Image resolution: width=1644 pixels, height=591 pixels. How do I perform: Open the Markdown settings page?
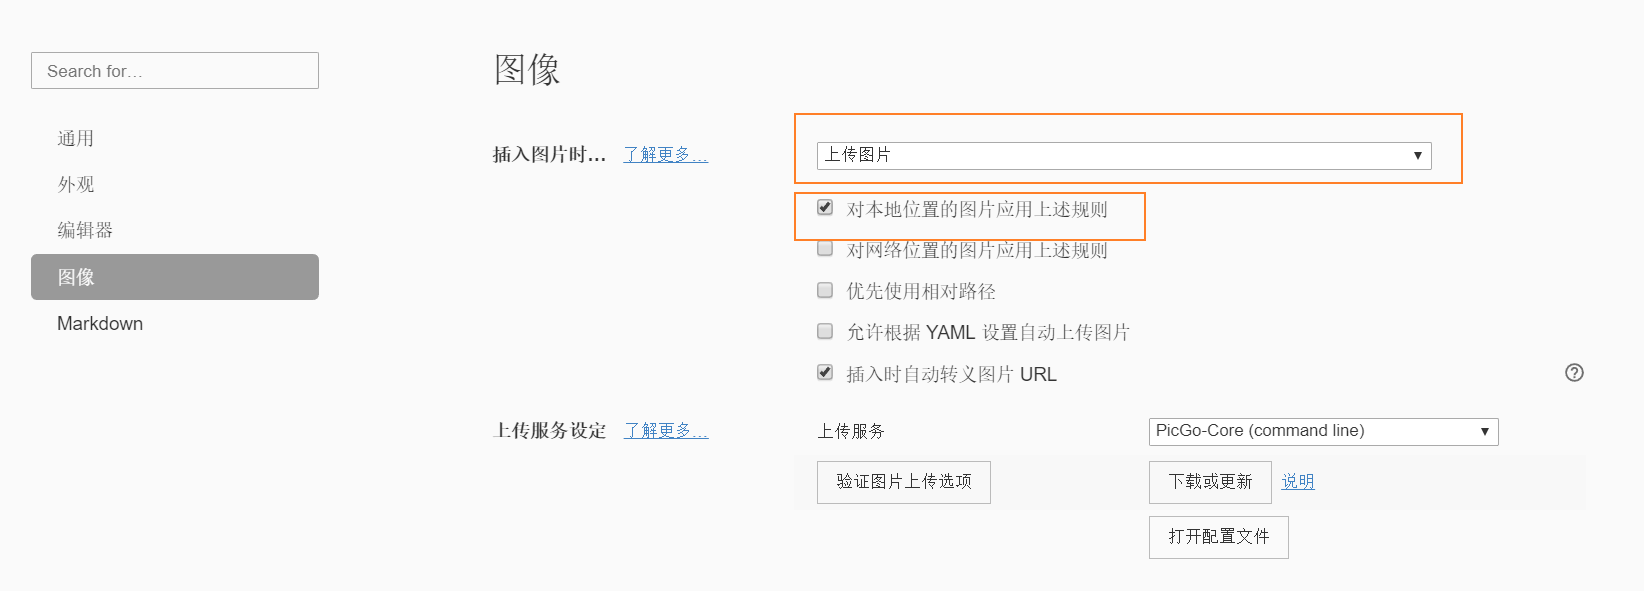pos(100,323)
